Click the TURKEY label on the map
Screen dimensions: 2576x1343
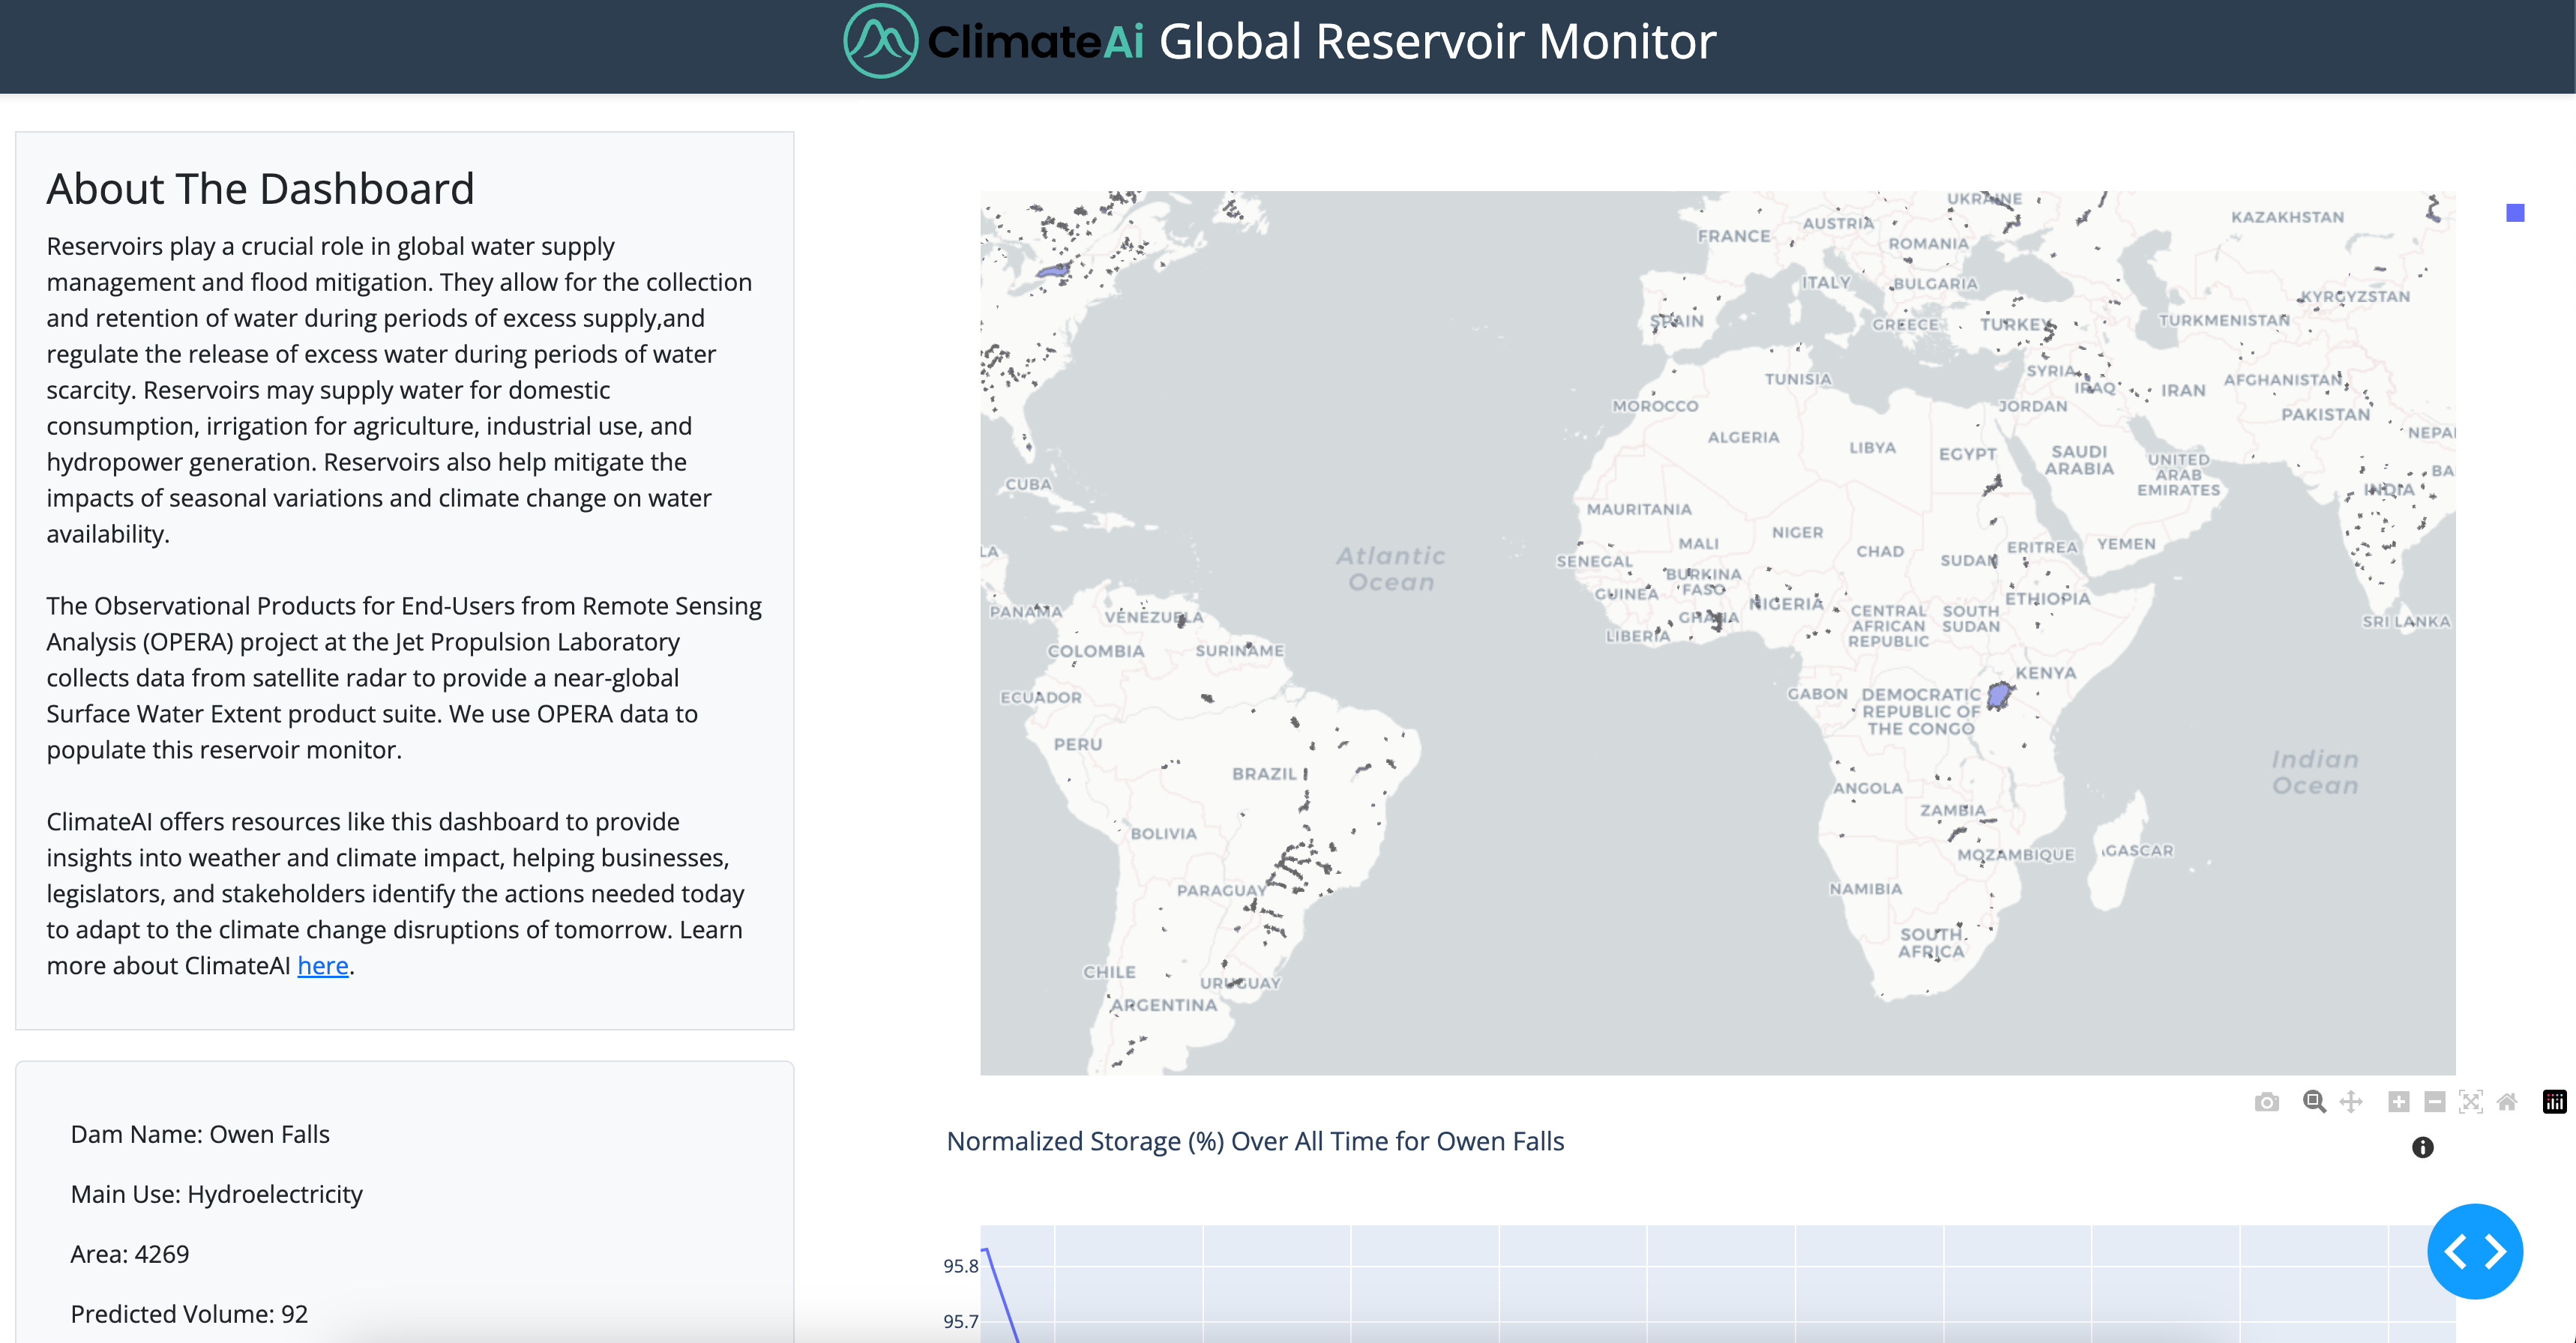point(2016,324)
